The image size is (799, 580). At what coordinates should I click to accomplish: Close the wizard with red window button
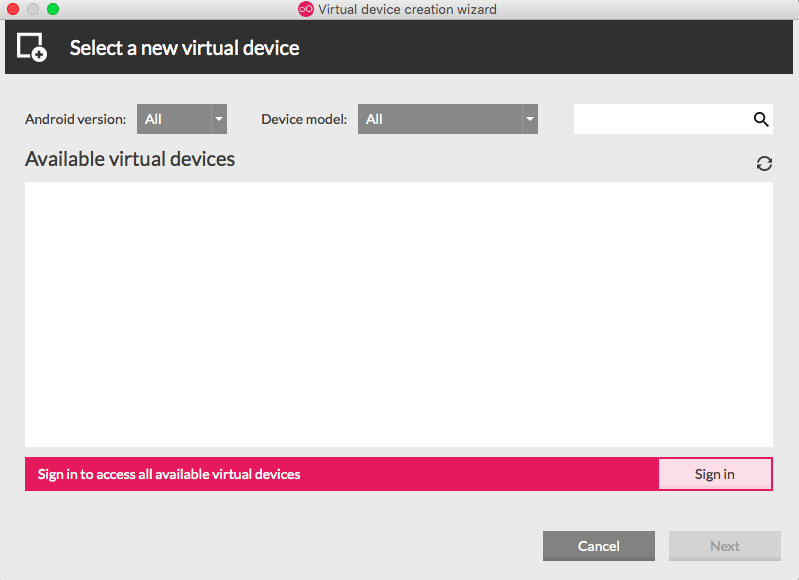coord(13,9)
